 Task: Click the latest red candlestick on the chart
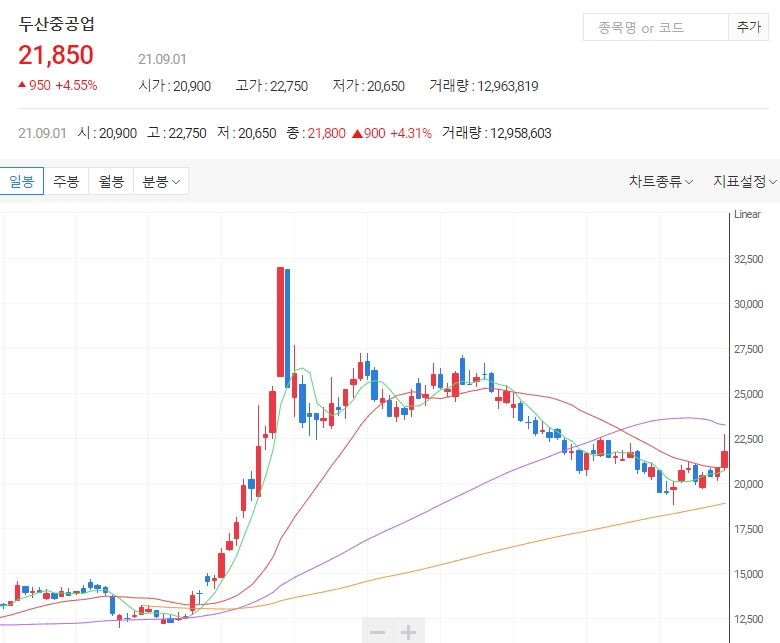click(x=724, y=459)
